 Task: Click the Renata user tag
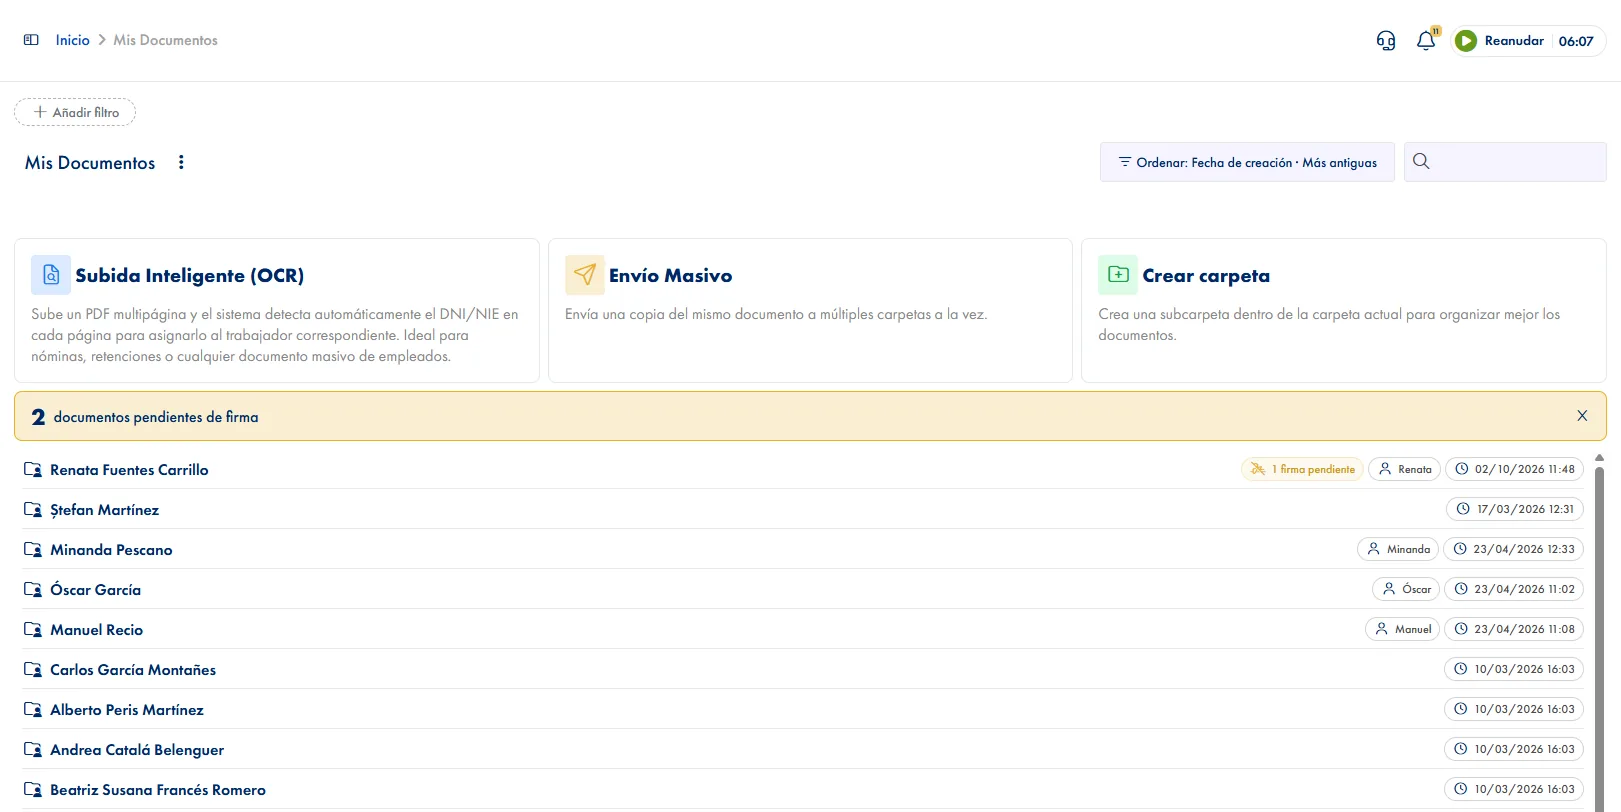point(1404,469)
